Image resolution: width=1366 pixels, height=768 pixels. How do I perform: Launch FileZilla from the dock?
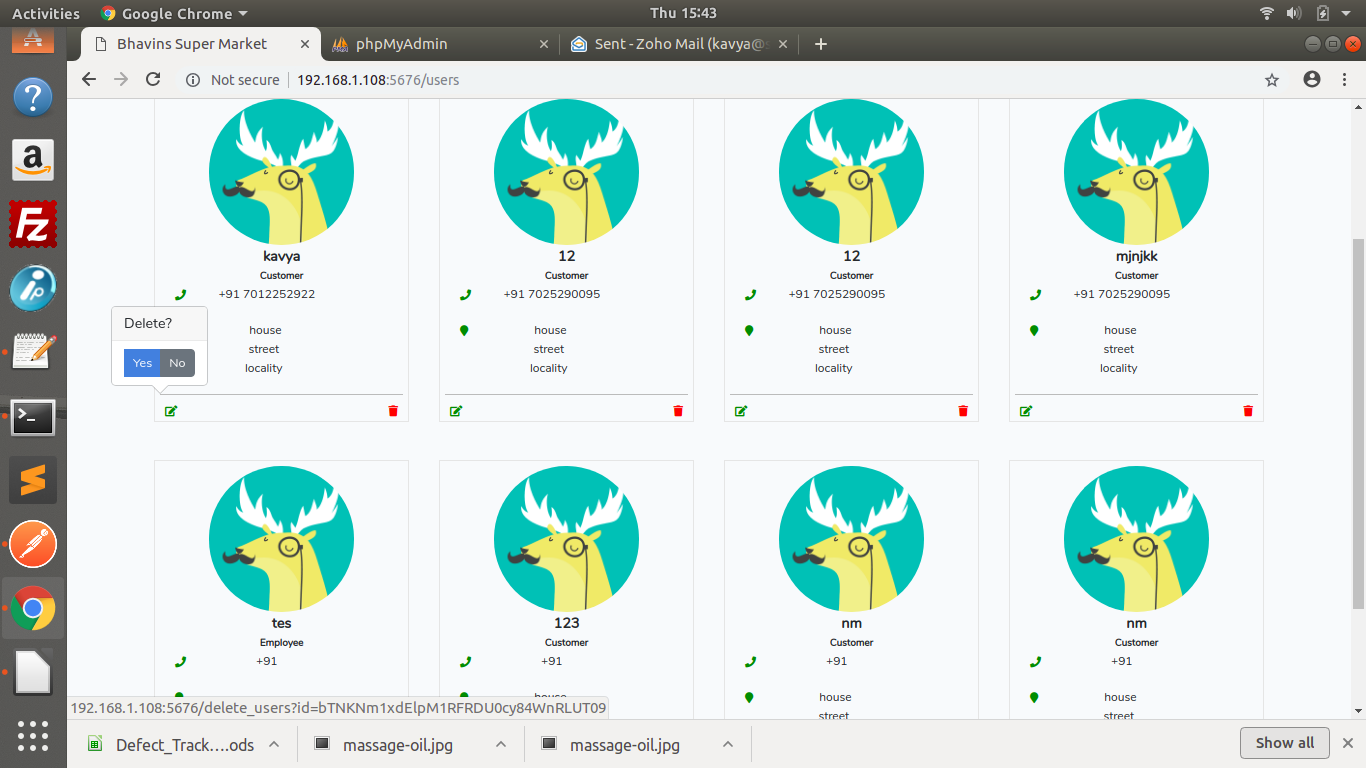click(33, 224)
